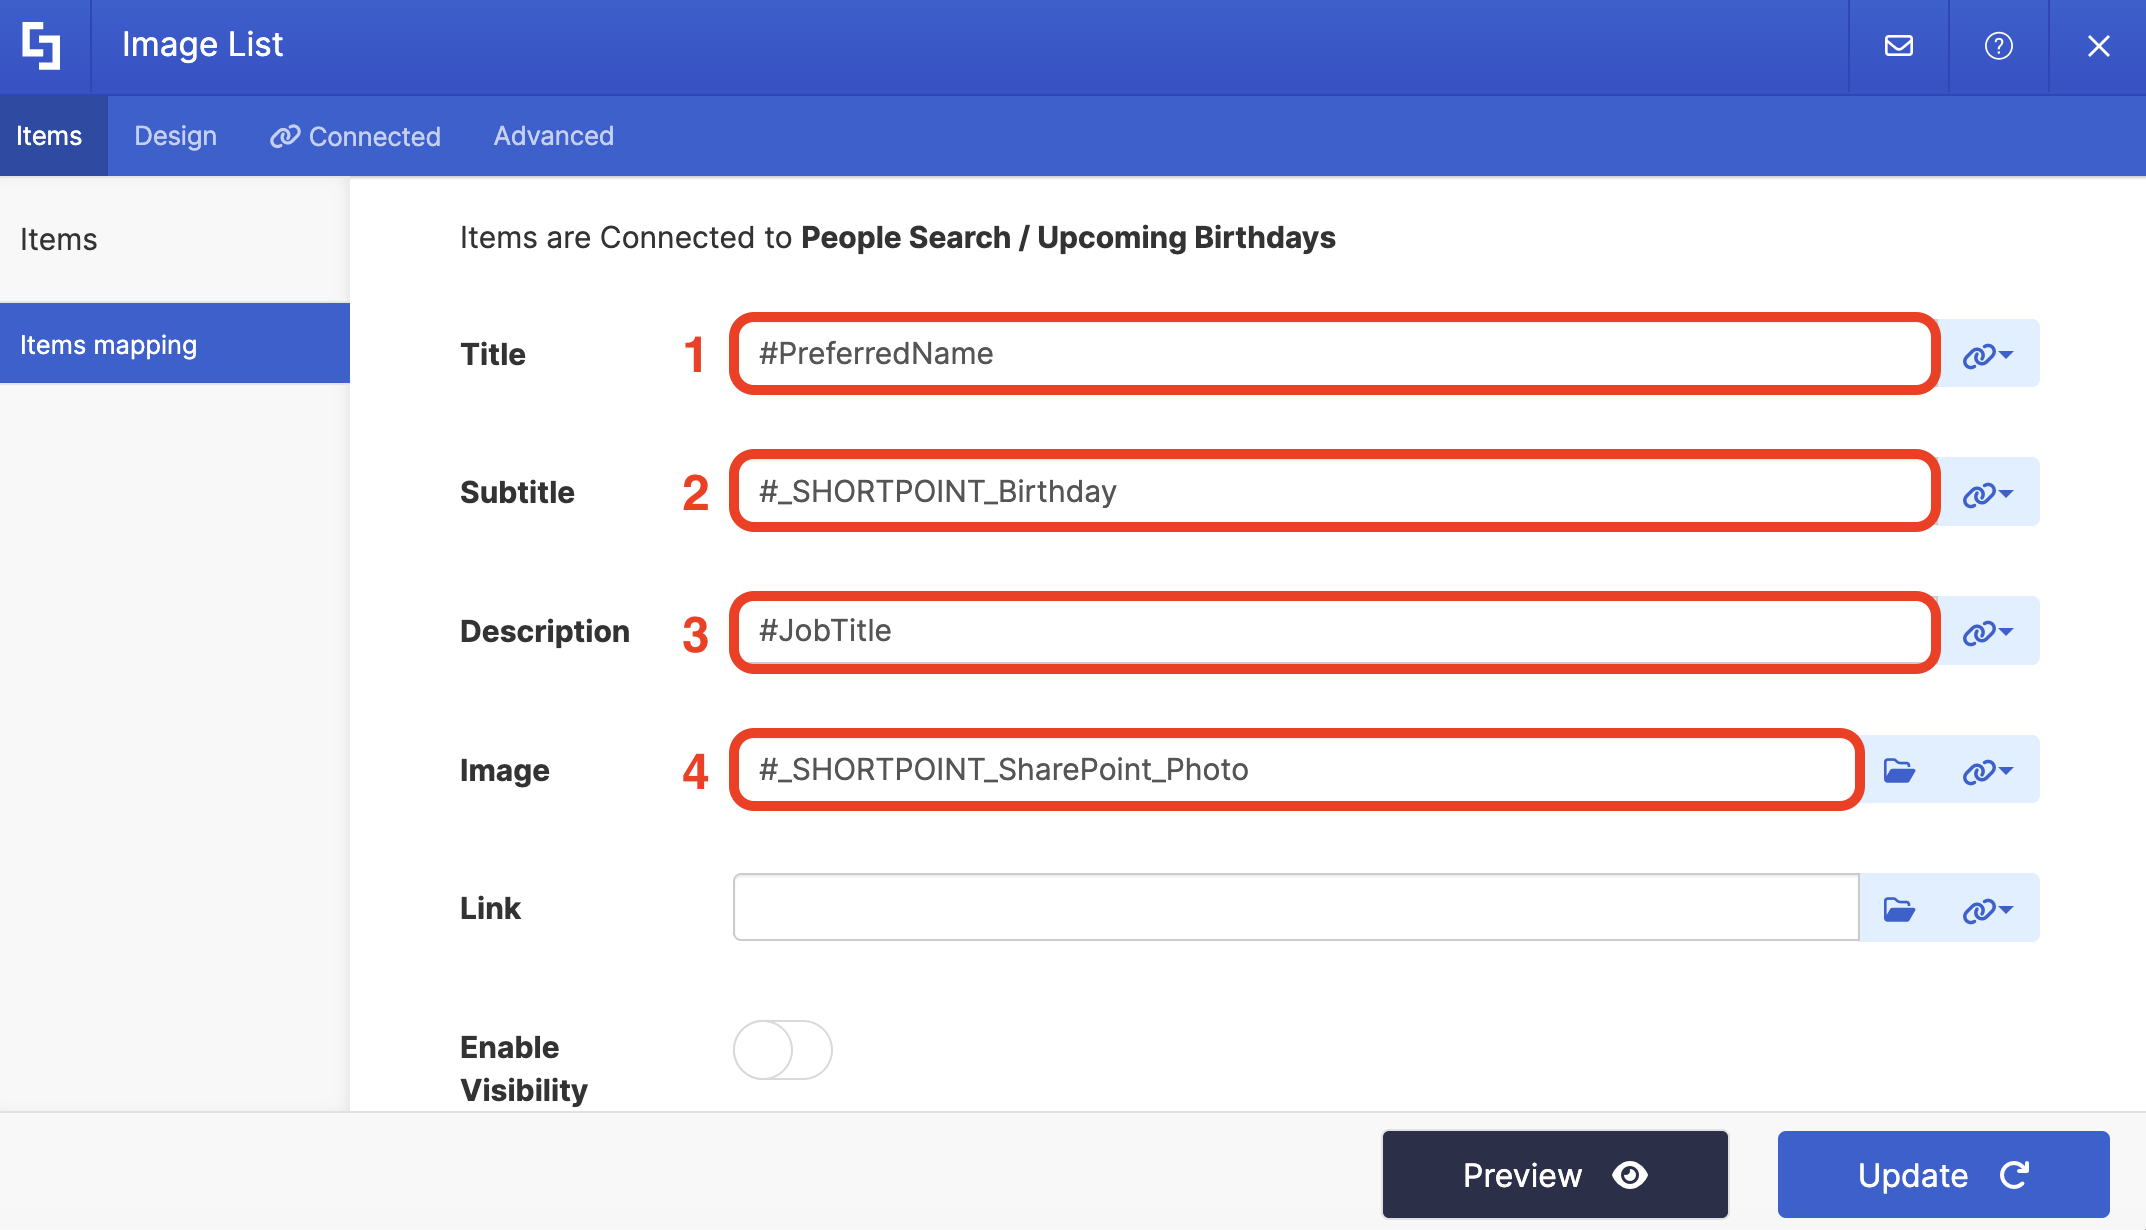Open the connection link dropdown beside Title
Screen dimensions: 2146x1230
coord(1987,354)
